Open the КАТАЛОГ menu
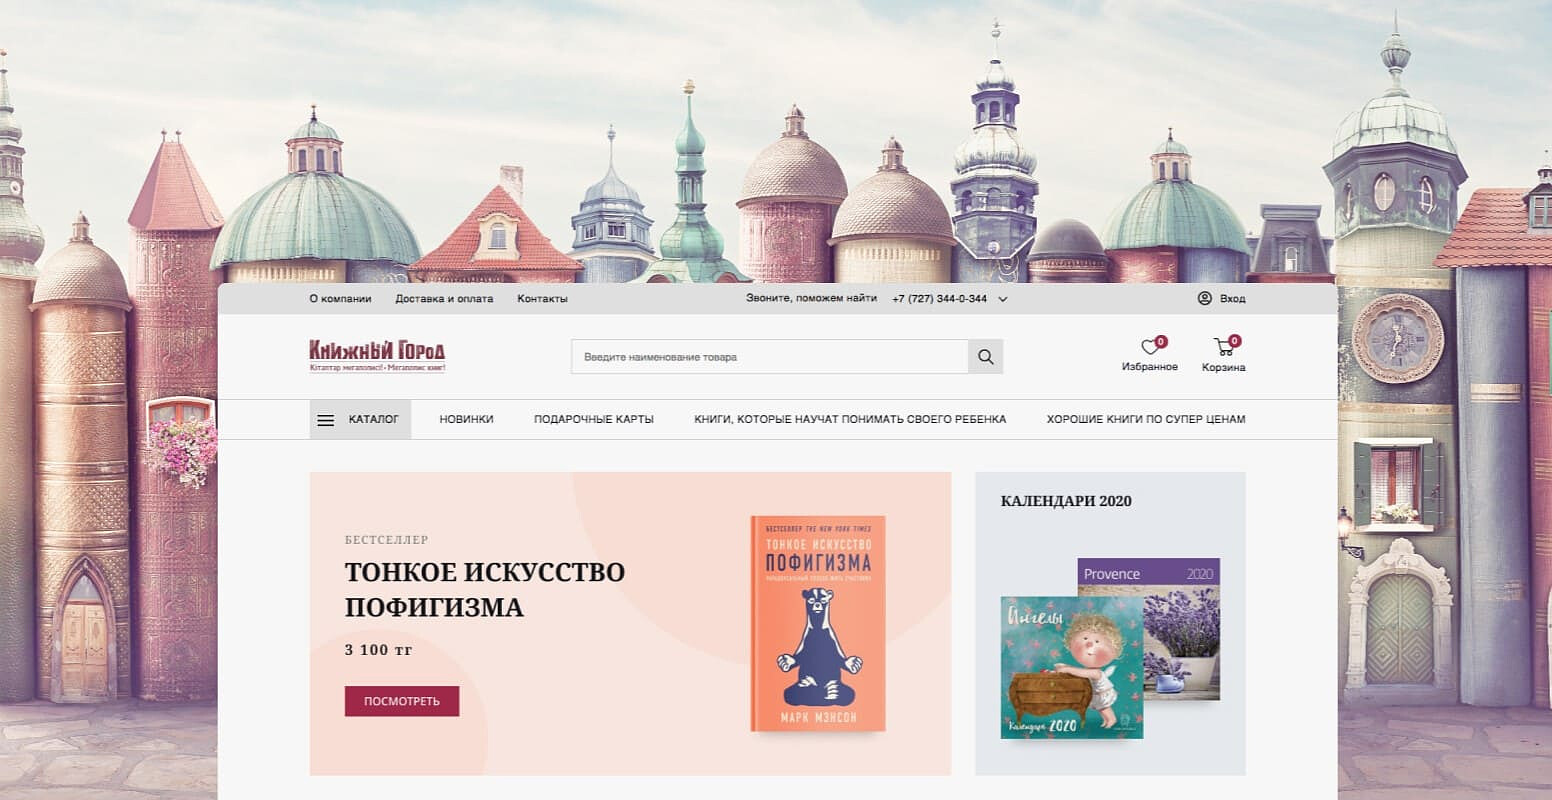Viewport: 1552px width, 800px height. (360, 420)
